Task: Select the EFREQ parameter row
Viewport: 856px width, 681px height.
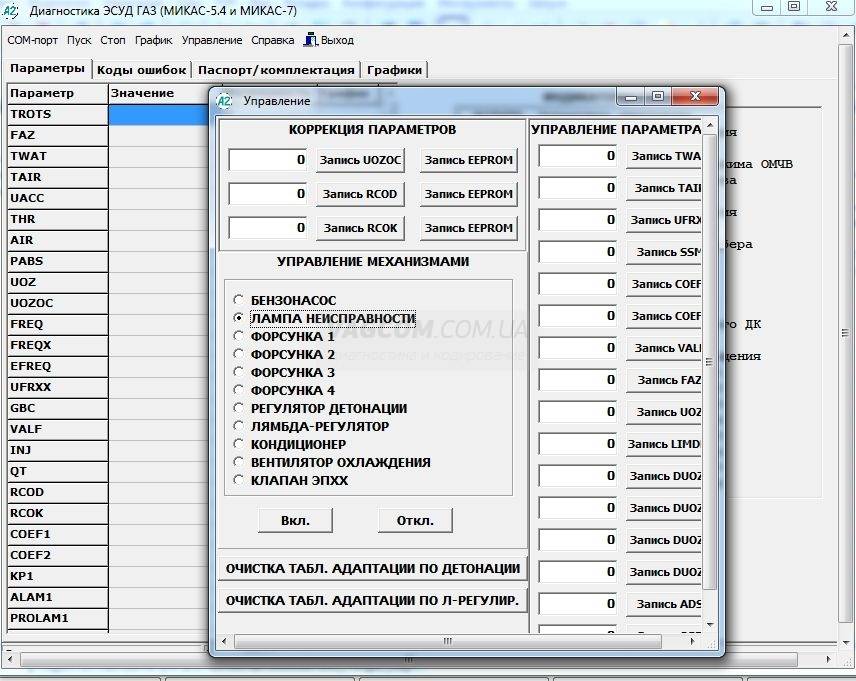Action: [x=57, y=366]
